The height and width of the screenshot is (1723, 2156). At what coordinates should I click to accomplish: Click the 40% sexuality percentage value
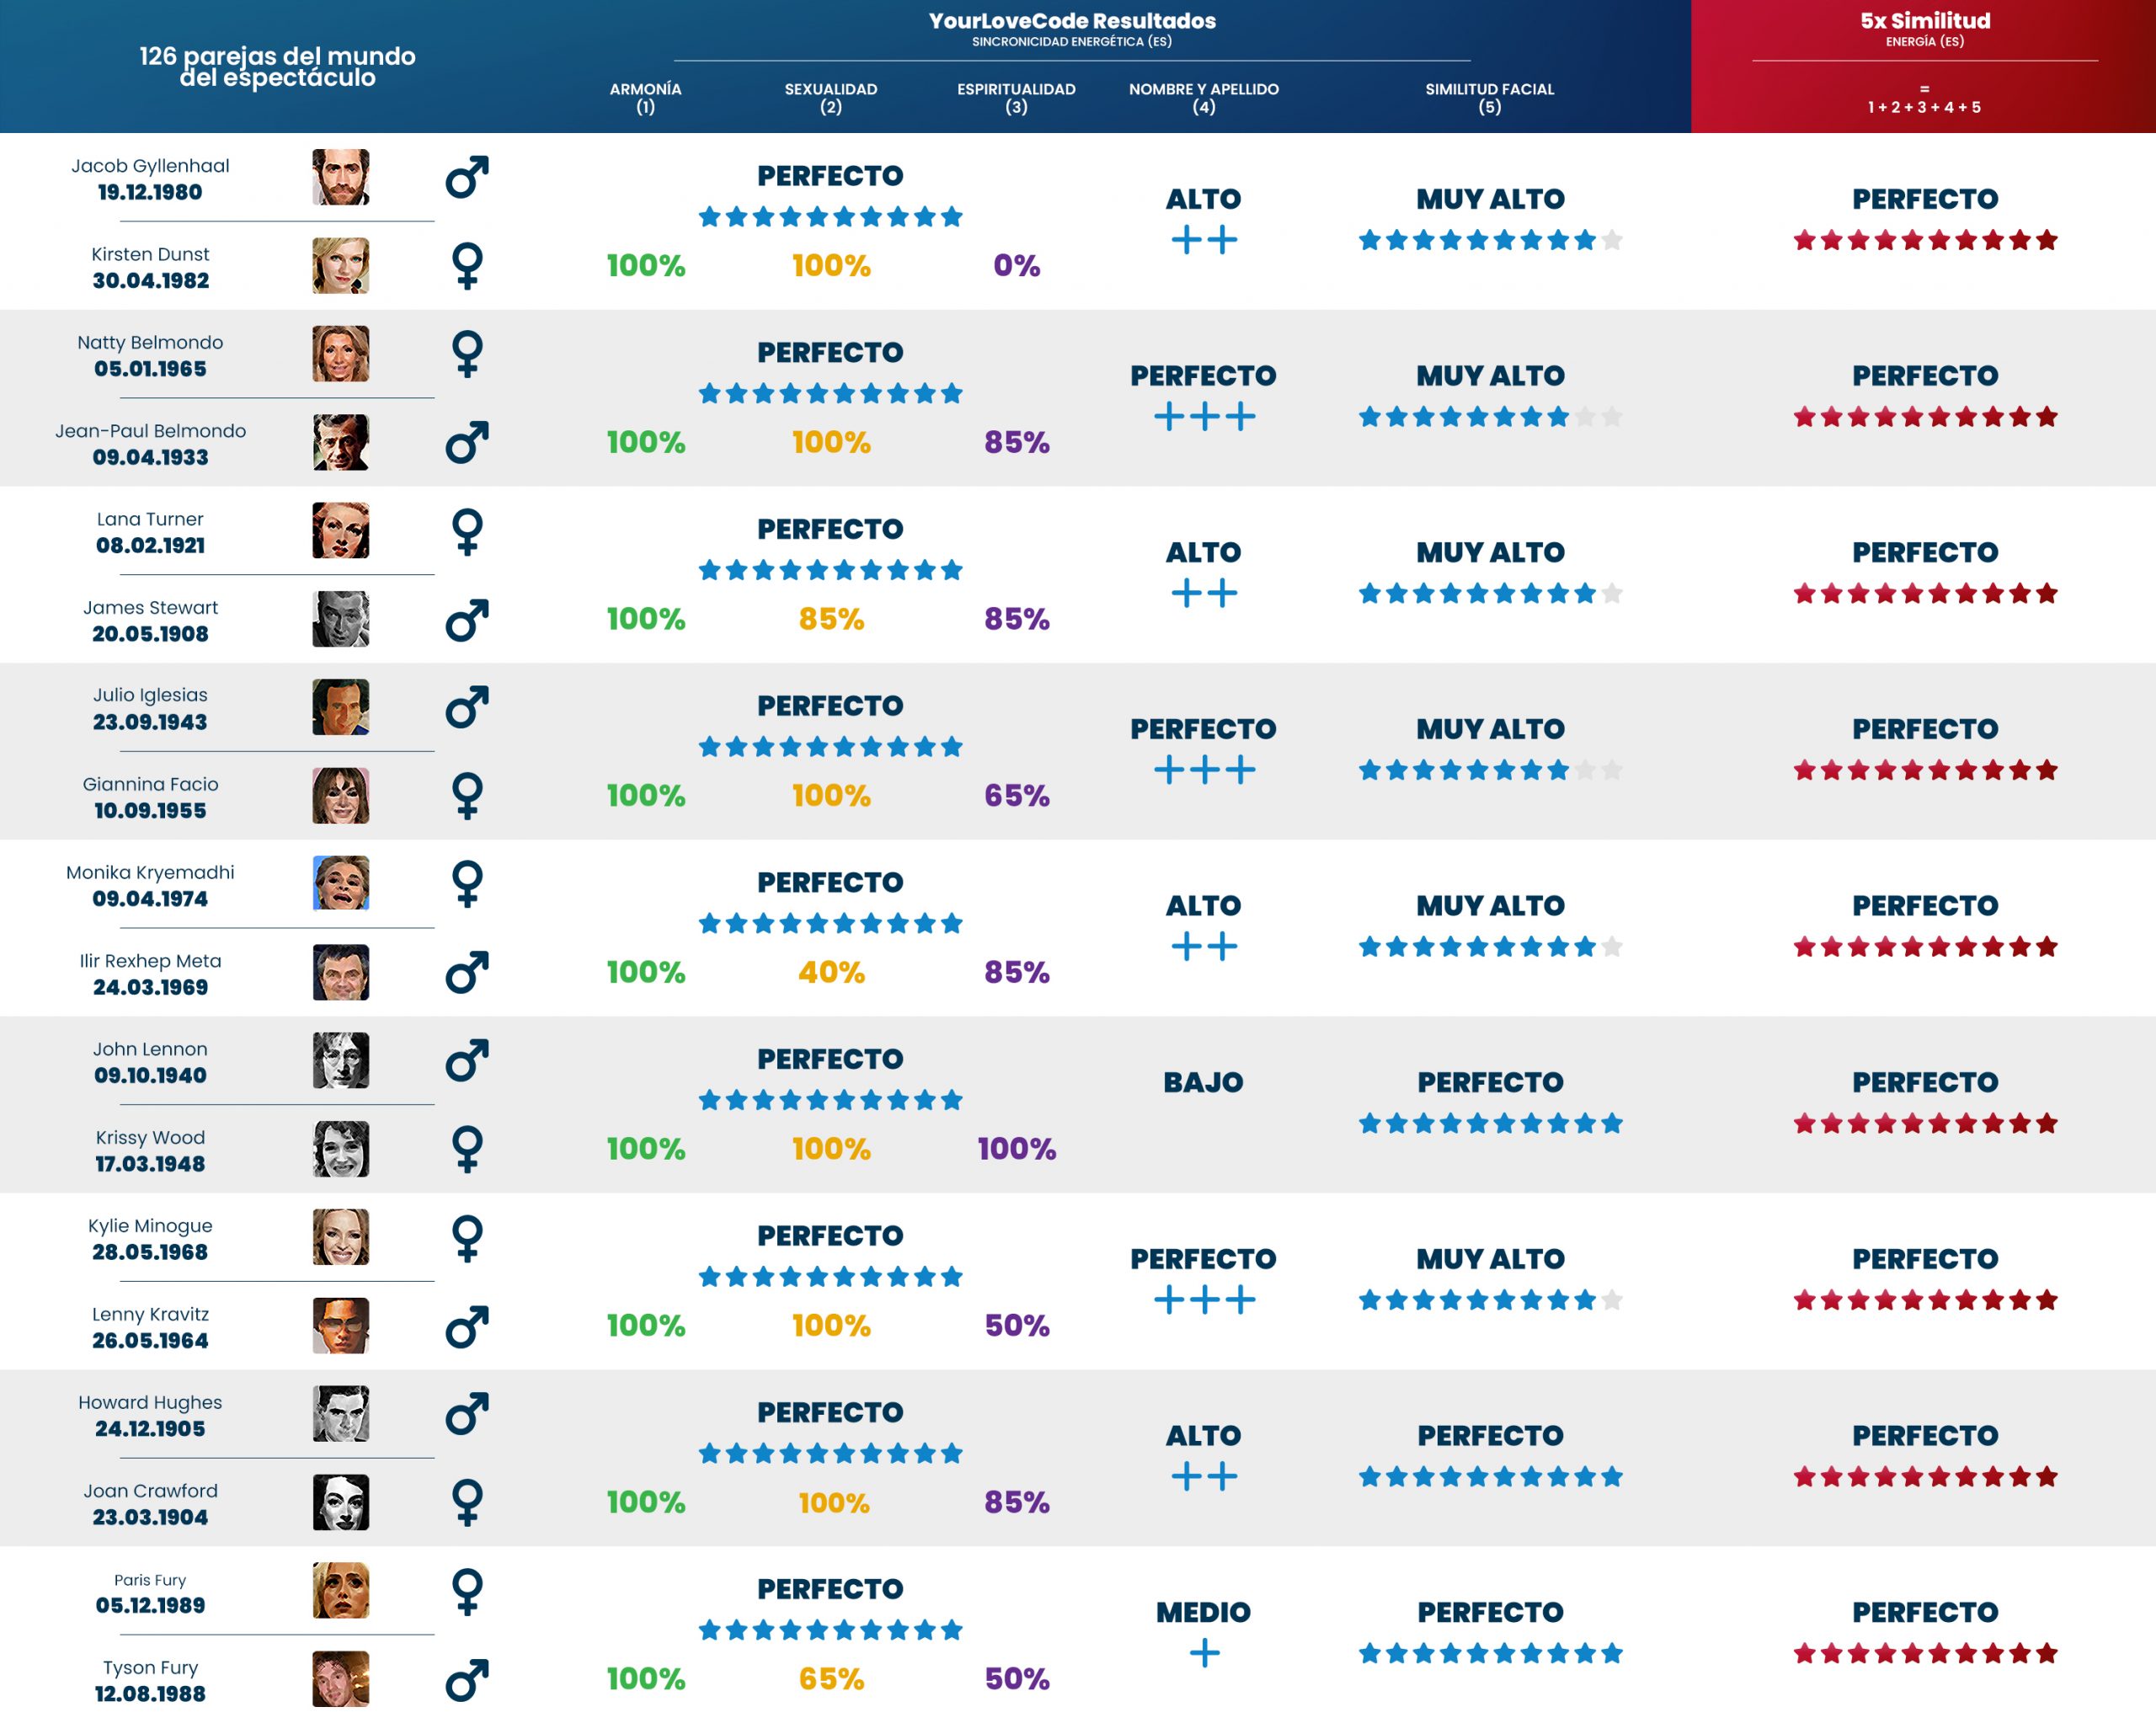tap(831, 972)
